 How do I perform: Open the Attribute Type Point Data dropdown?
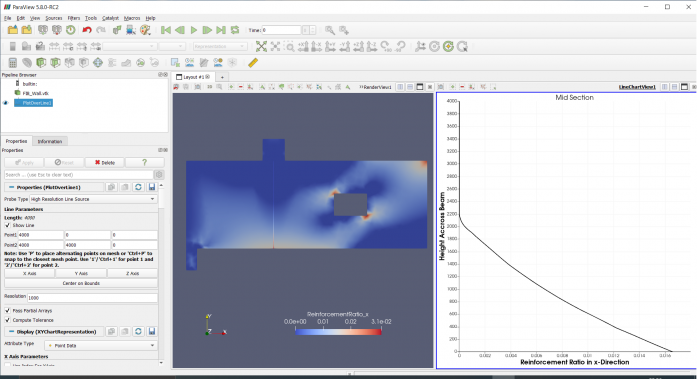100,345
